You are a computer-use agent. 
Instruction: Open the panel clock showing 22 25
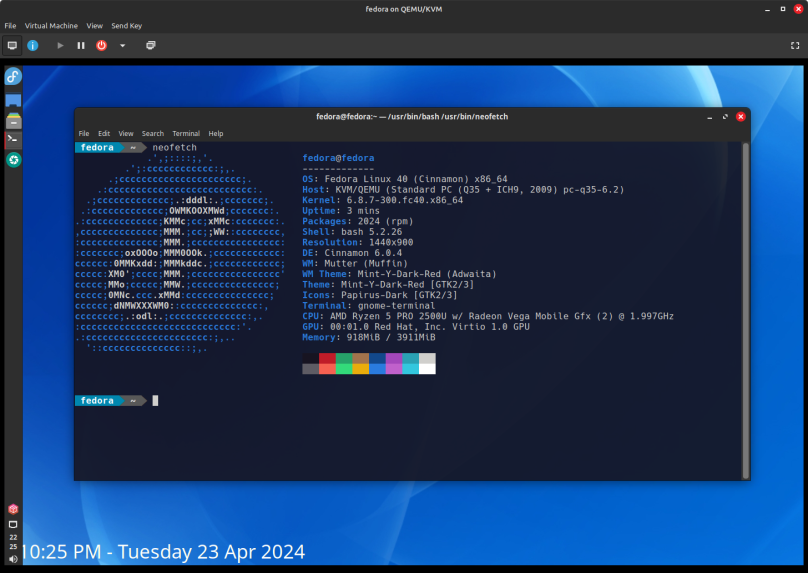[13, 542]
